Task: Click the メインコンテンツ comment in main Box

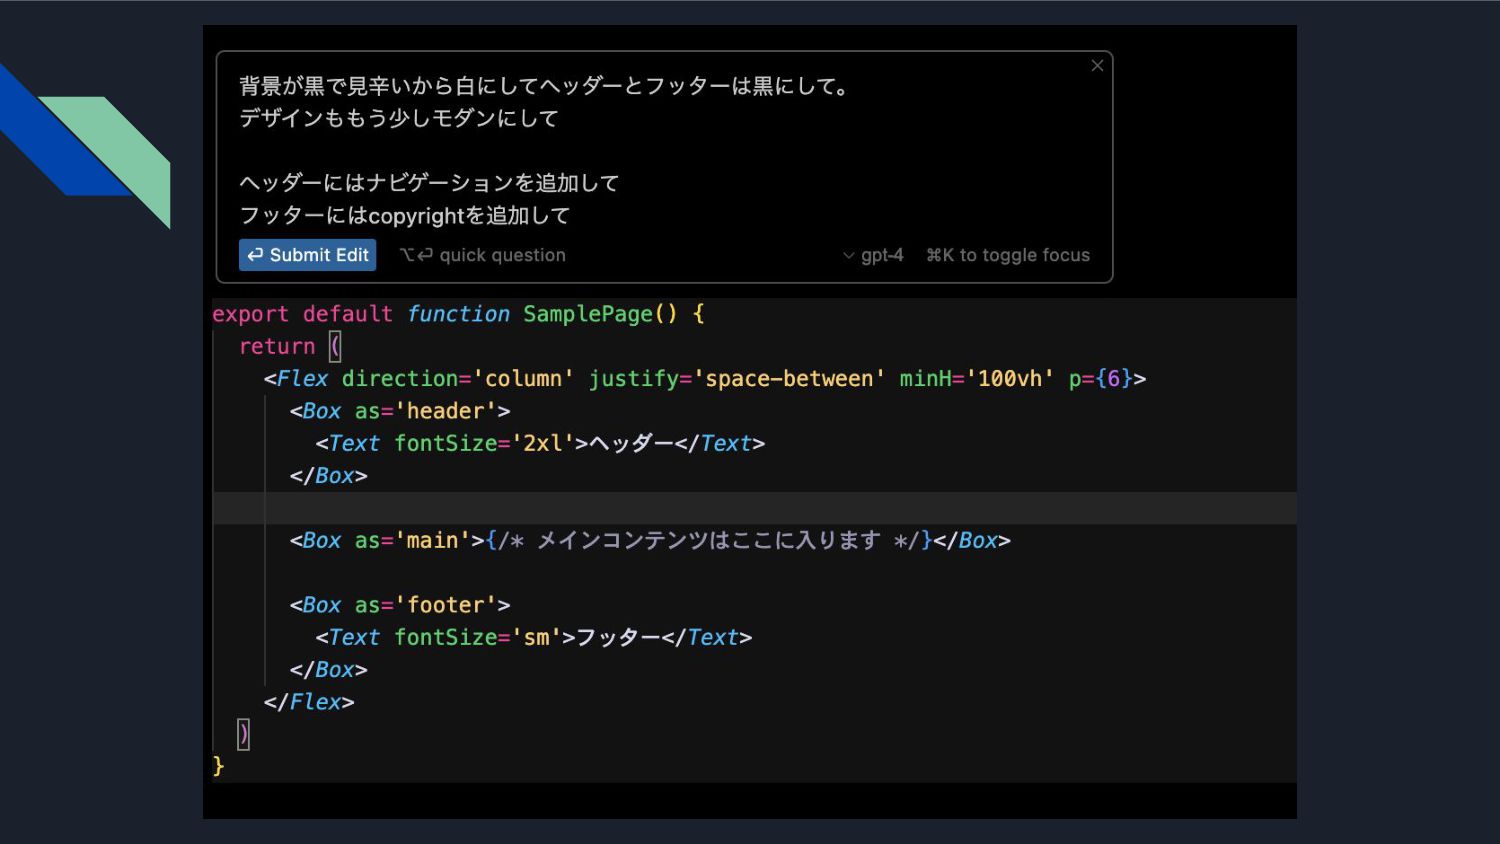Action: 708,541
